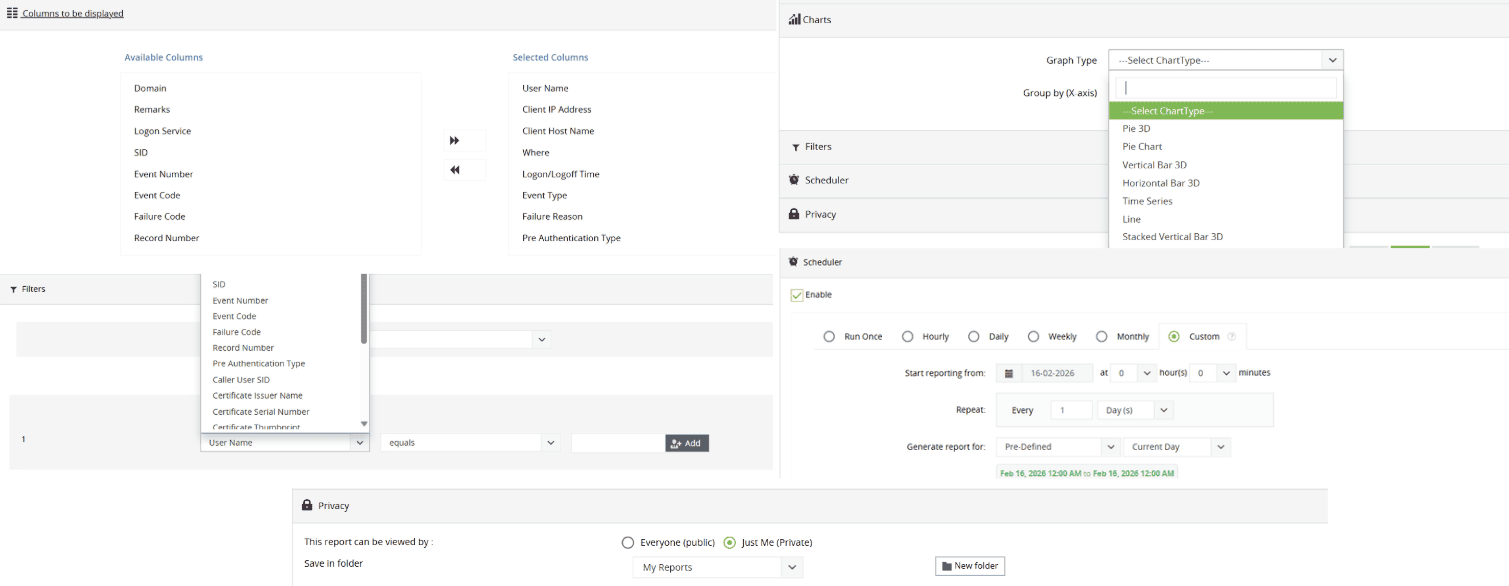This screenshot has width=1509, height=586.
Task: Disable the Enable checkbox in Scheduler
Action: click(x=796, y=294)
